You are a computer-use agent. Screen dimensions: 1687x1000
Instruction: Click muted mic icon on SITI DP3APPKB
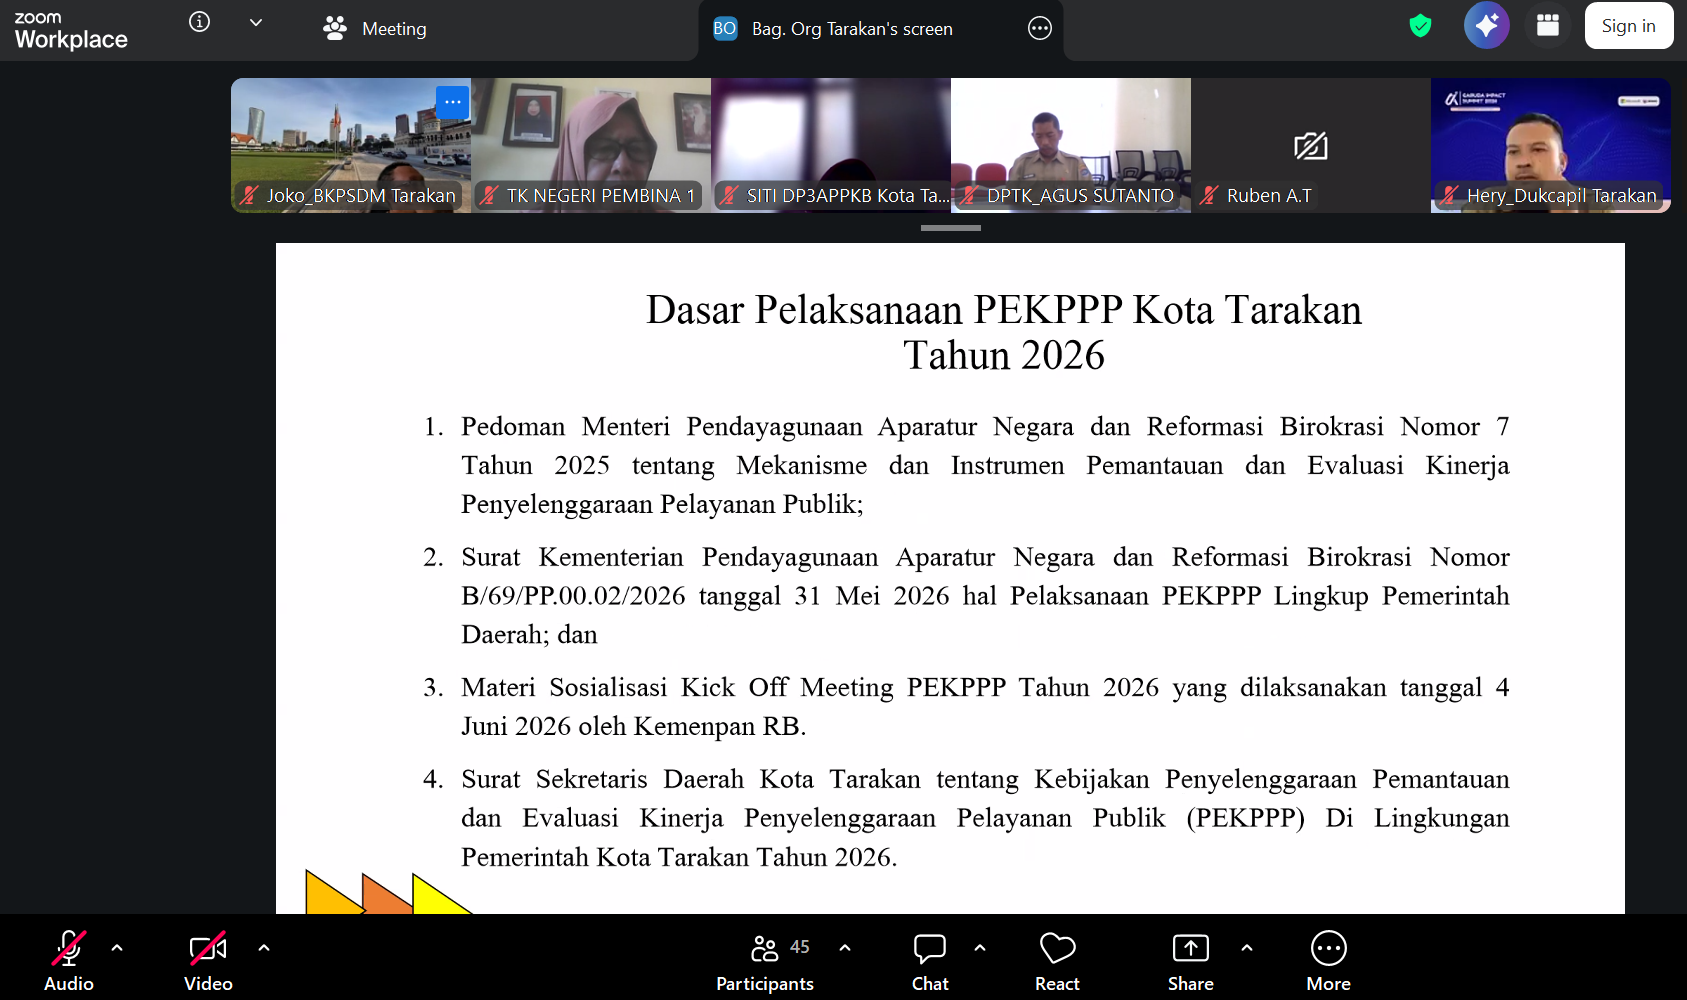click(x=729, y=195)
